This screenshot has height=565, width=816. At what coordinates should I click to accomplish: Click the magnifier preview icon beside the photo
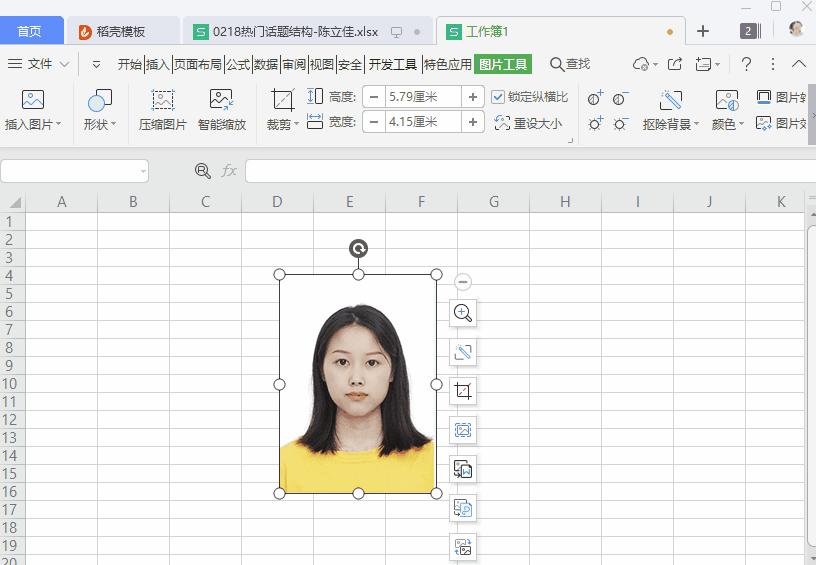coord(463,313)
